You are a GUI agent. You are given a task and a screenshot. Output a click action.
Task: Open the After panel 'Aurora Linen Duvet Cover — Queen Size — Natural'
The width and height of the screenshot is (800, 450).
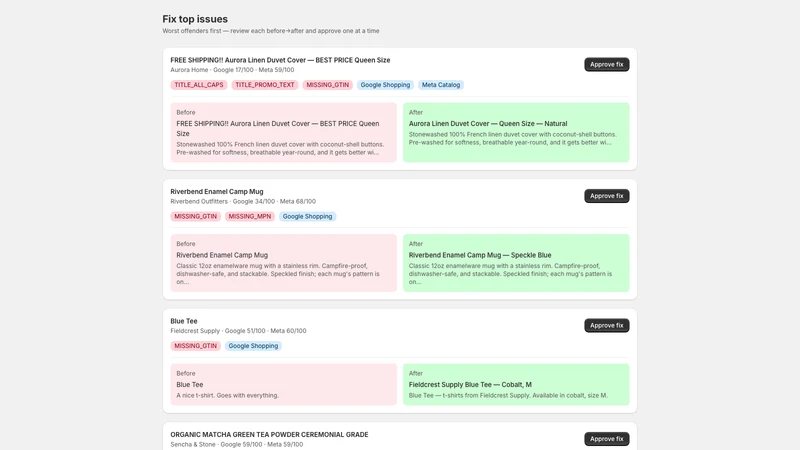click(x=516, y=133)
